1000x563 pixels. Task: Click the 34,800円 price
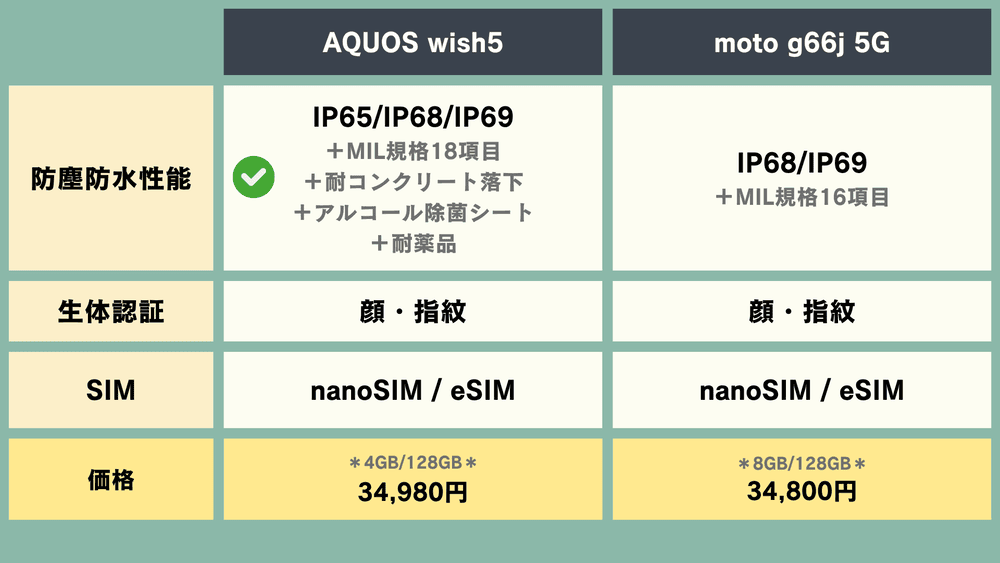tap(801, 491)
